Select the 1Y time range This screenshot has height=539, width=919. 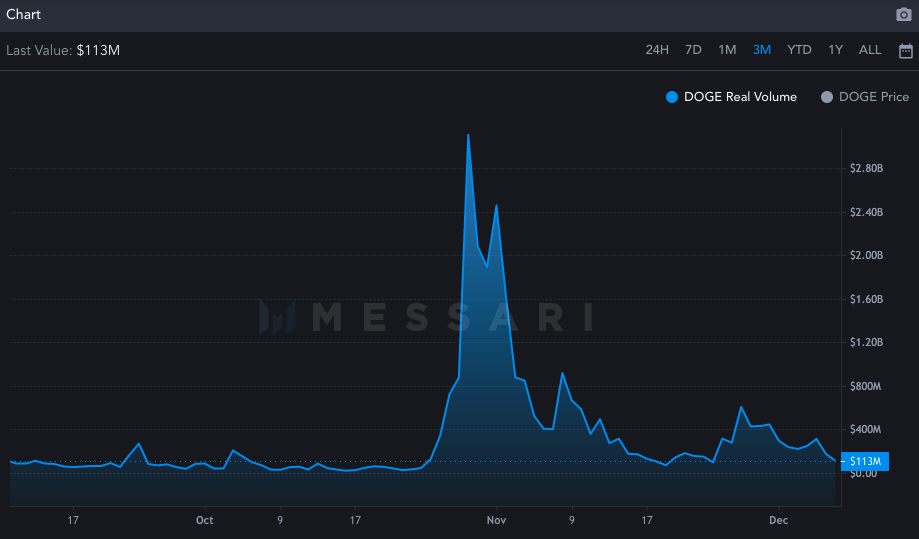[x=835, y=50]
